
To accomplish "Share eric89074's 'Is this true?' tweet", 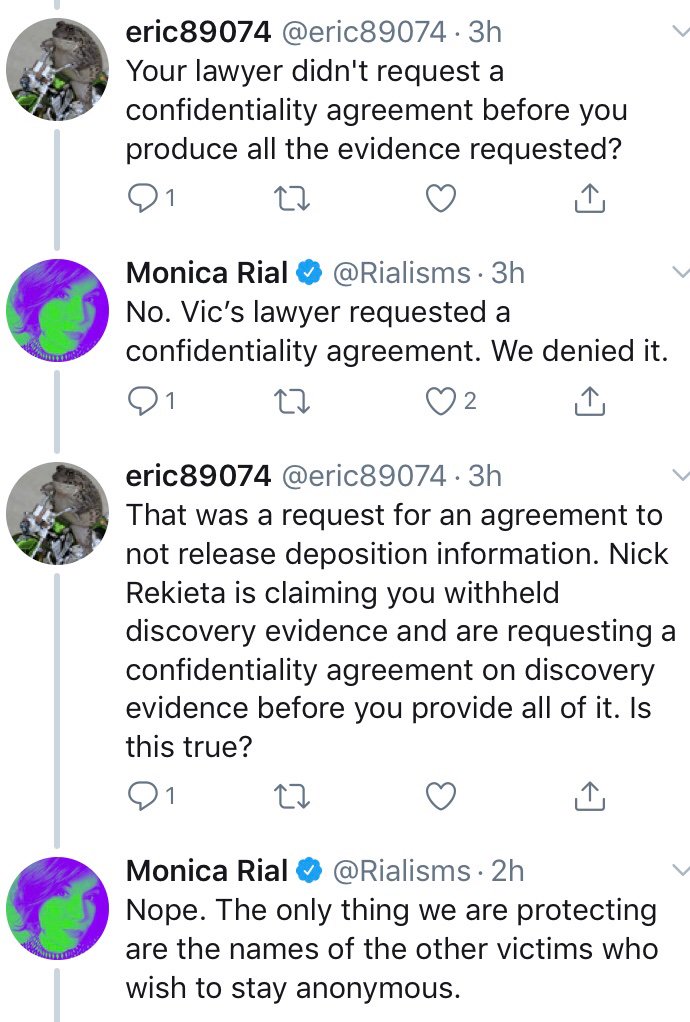I will click(x=590, y=796).
